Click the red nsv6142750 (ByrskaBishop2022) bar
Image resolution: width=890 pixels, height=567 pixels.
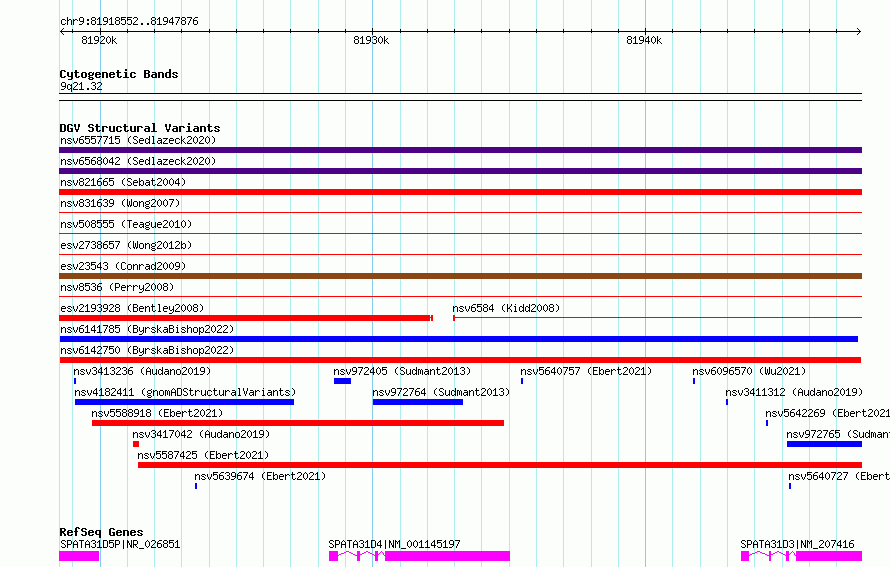click(x=460, y=360)
